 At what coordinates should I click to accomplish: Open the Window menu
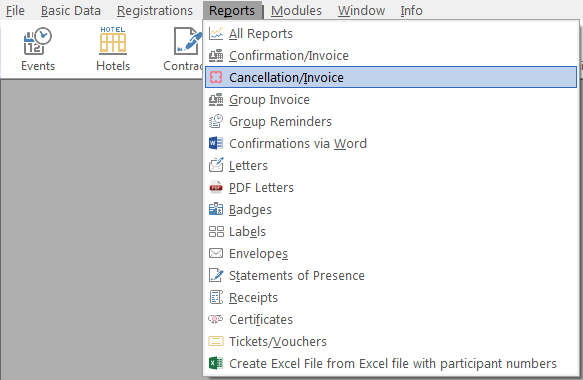coord(361,10)
